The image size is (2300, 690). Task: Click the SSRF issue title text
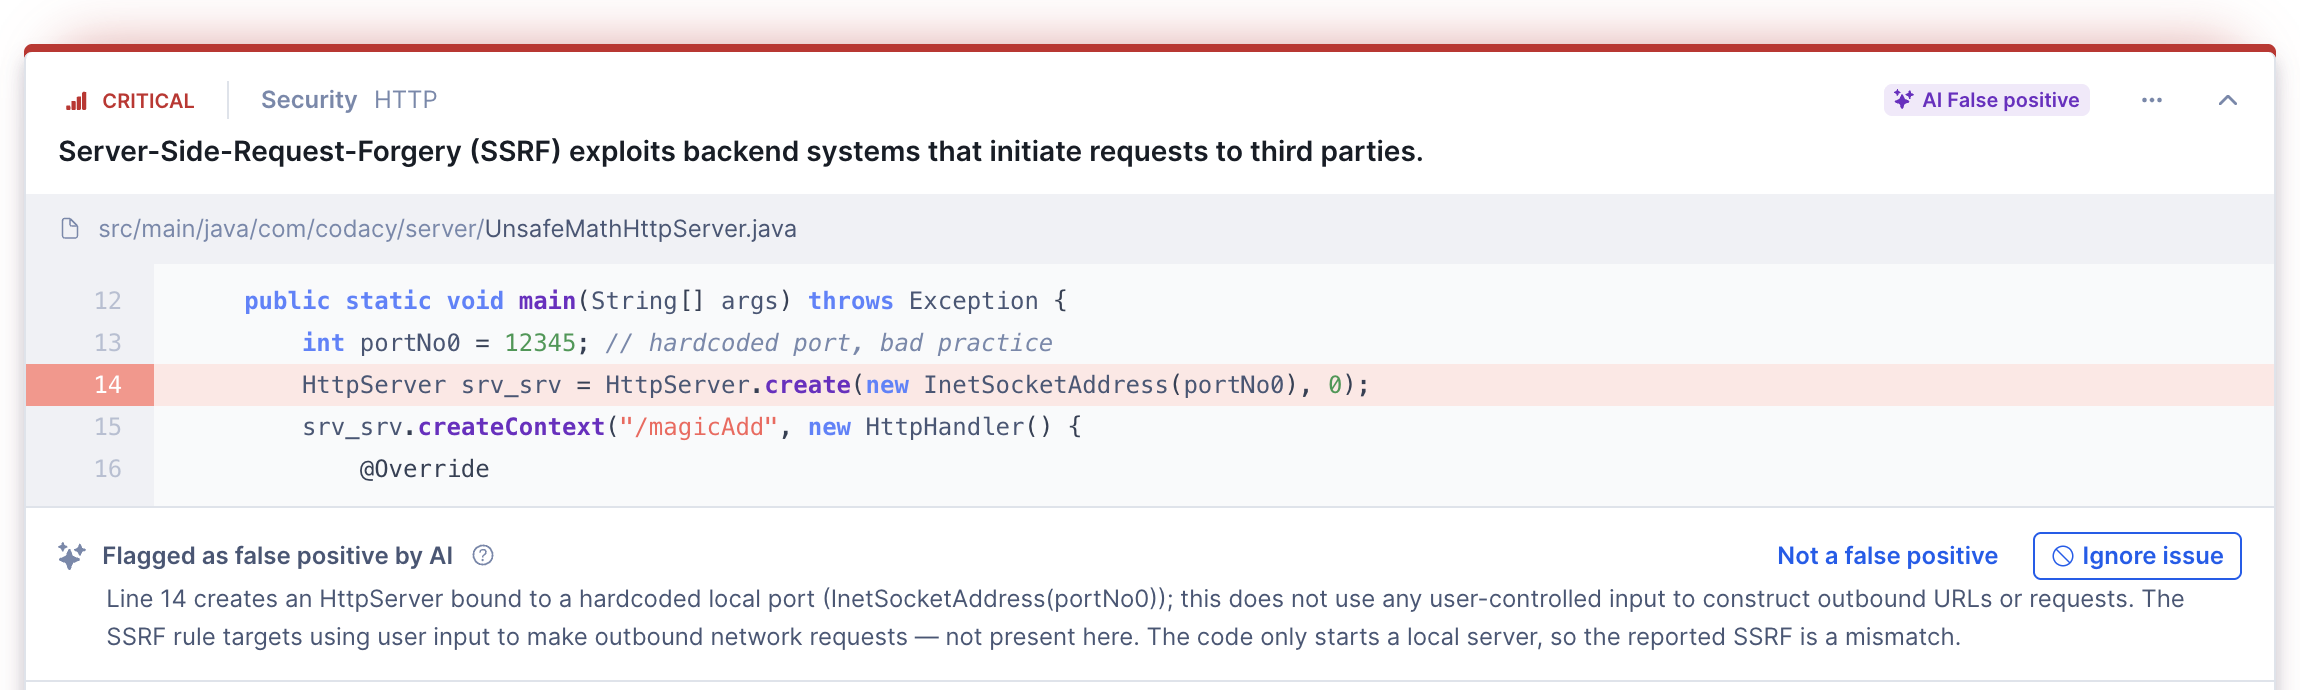pos(740,152)
